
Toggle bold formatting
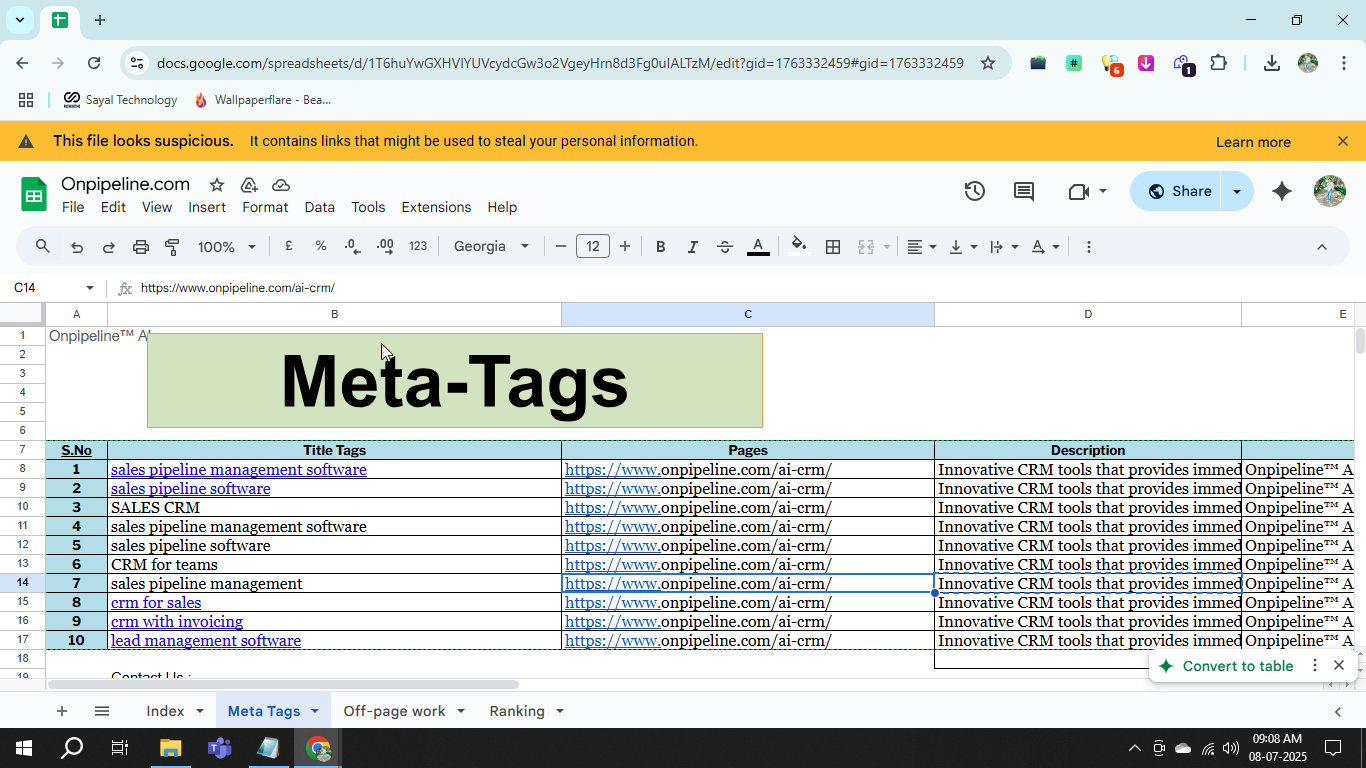(660, 247)
